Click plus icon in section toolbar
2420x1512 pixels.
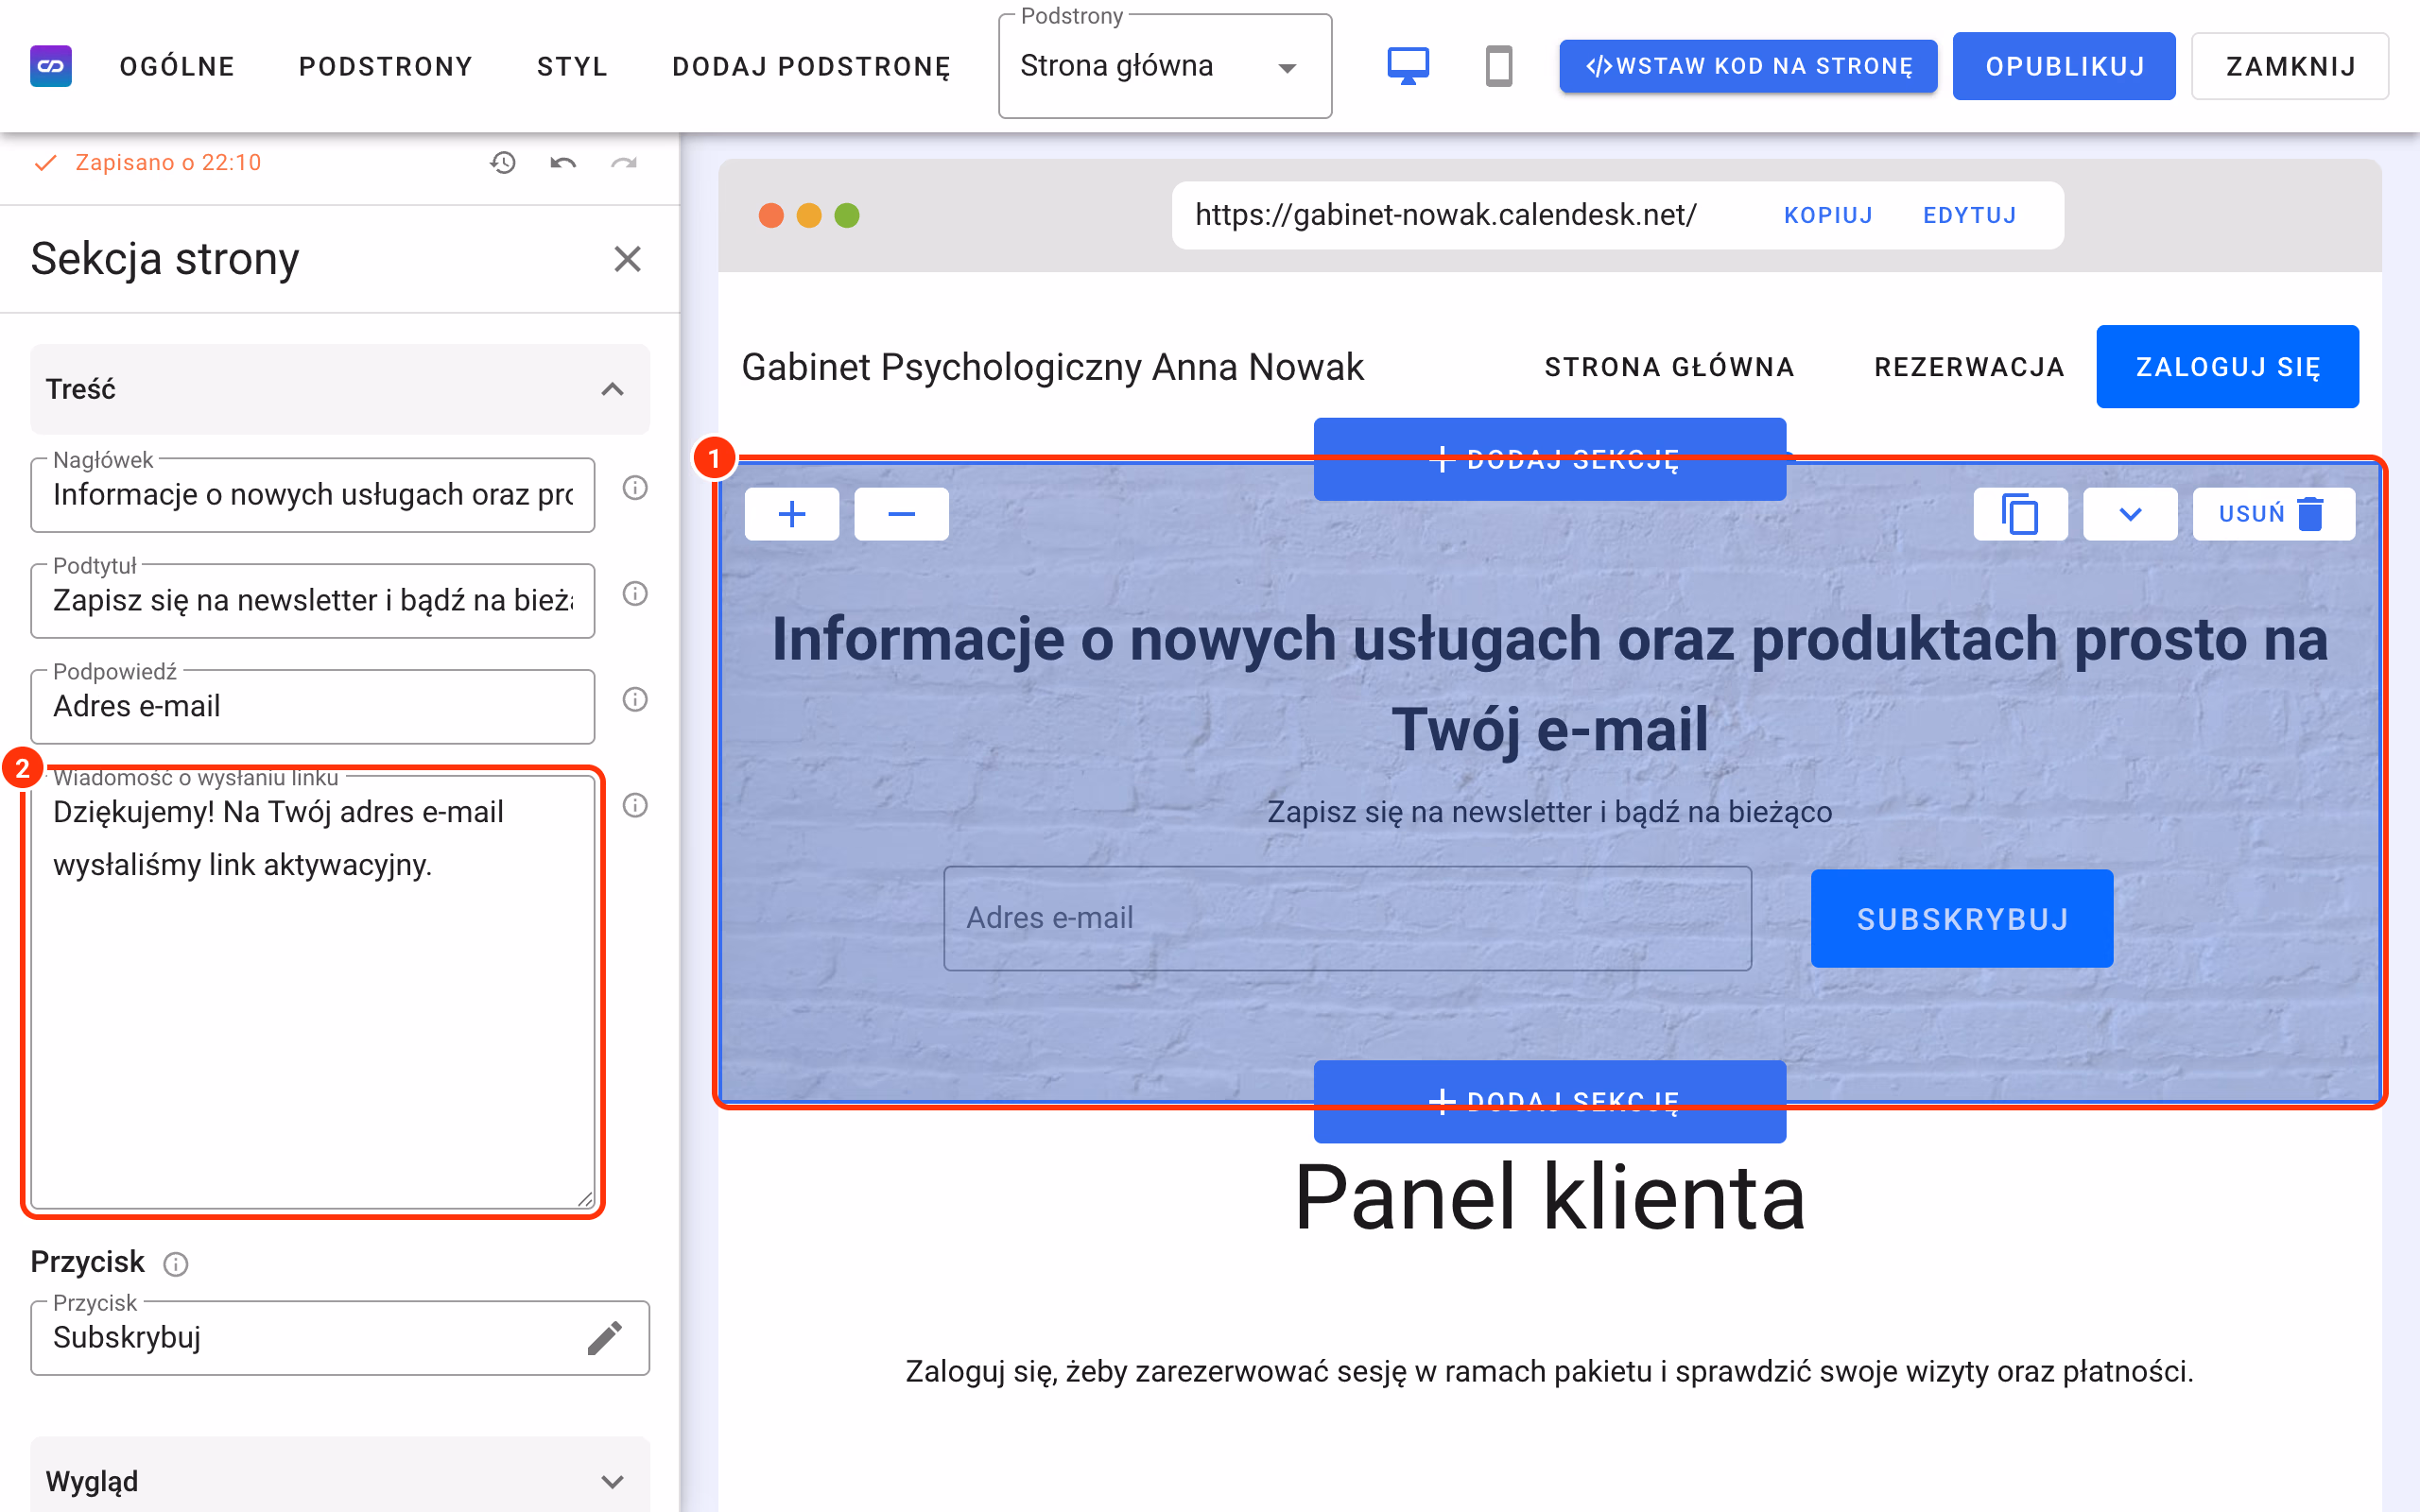792,514
